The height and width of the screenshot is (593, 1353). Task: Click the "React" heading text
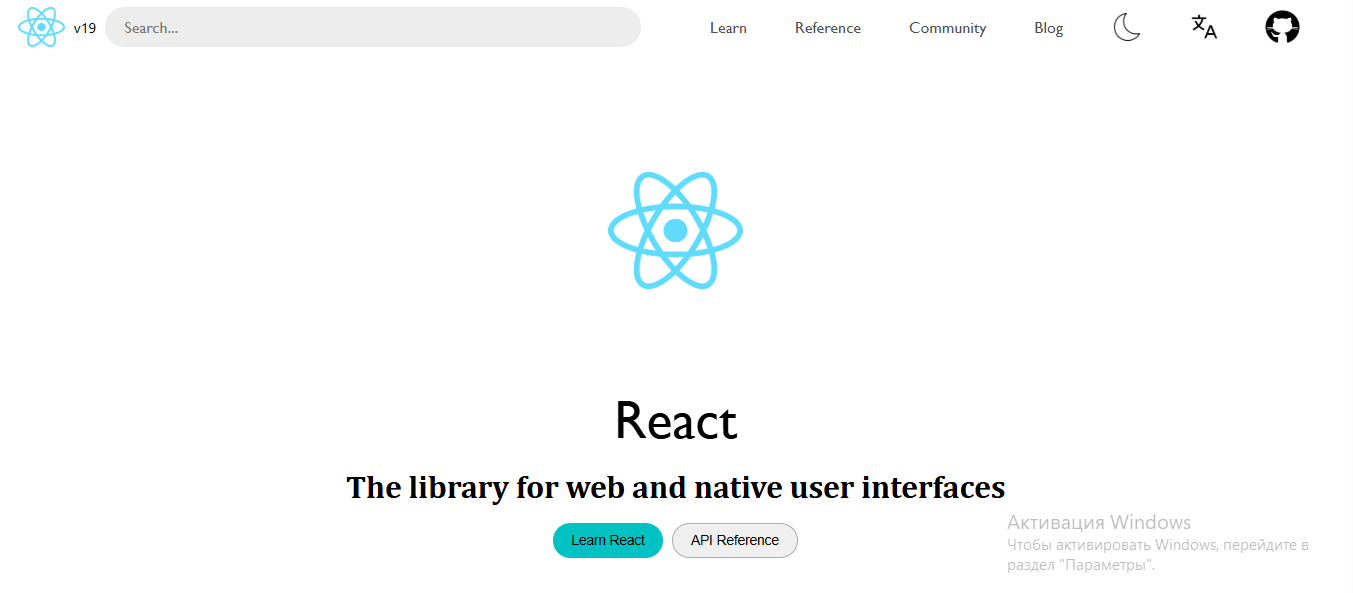click(x=676, y=421)
